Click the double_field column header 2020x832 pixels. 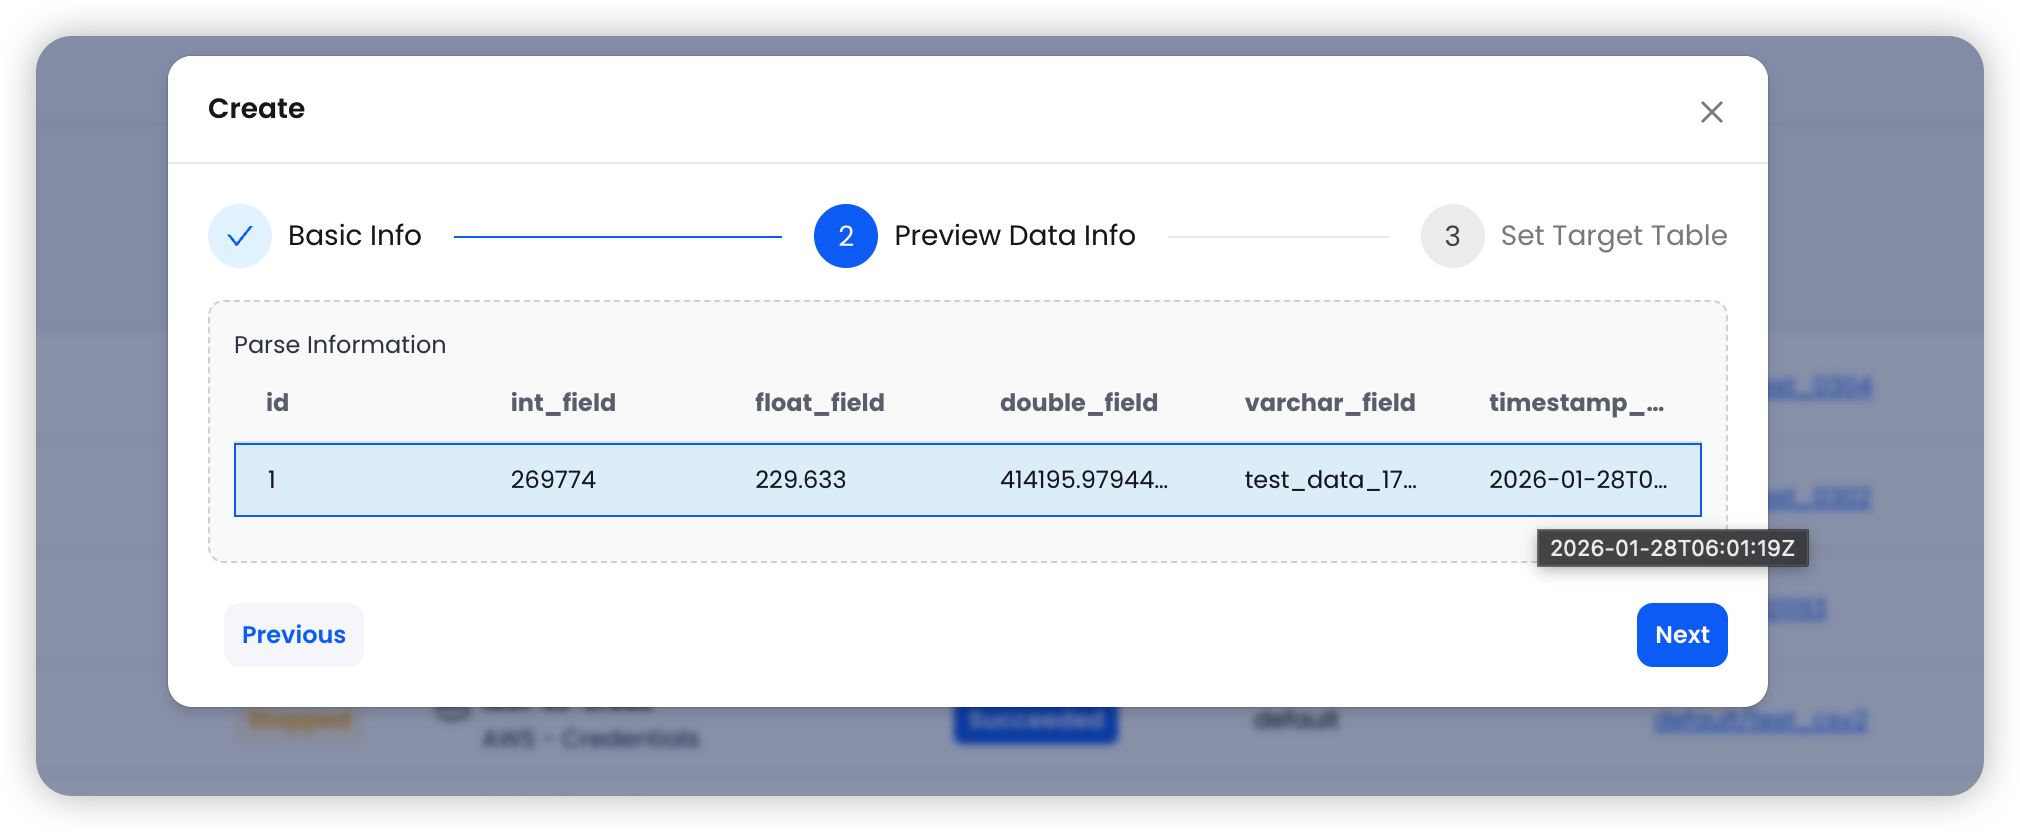point(1078,403)
